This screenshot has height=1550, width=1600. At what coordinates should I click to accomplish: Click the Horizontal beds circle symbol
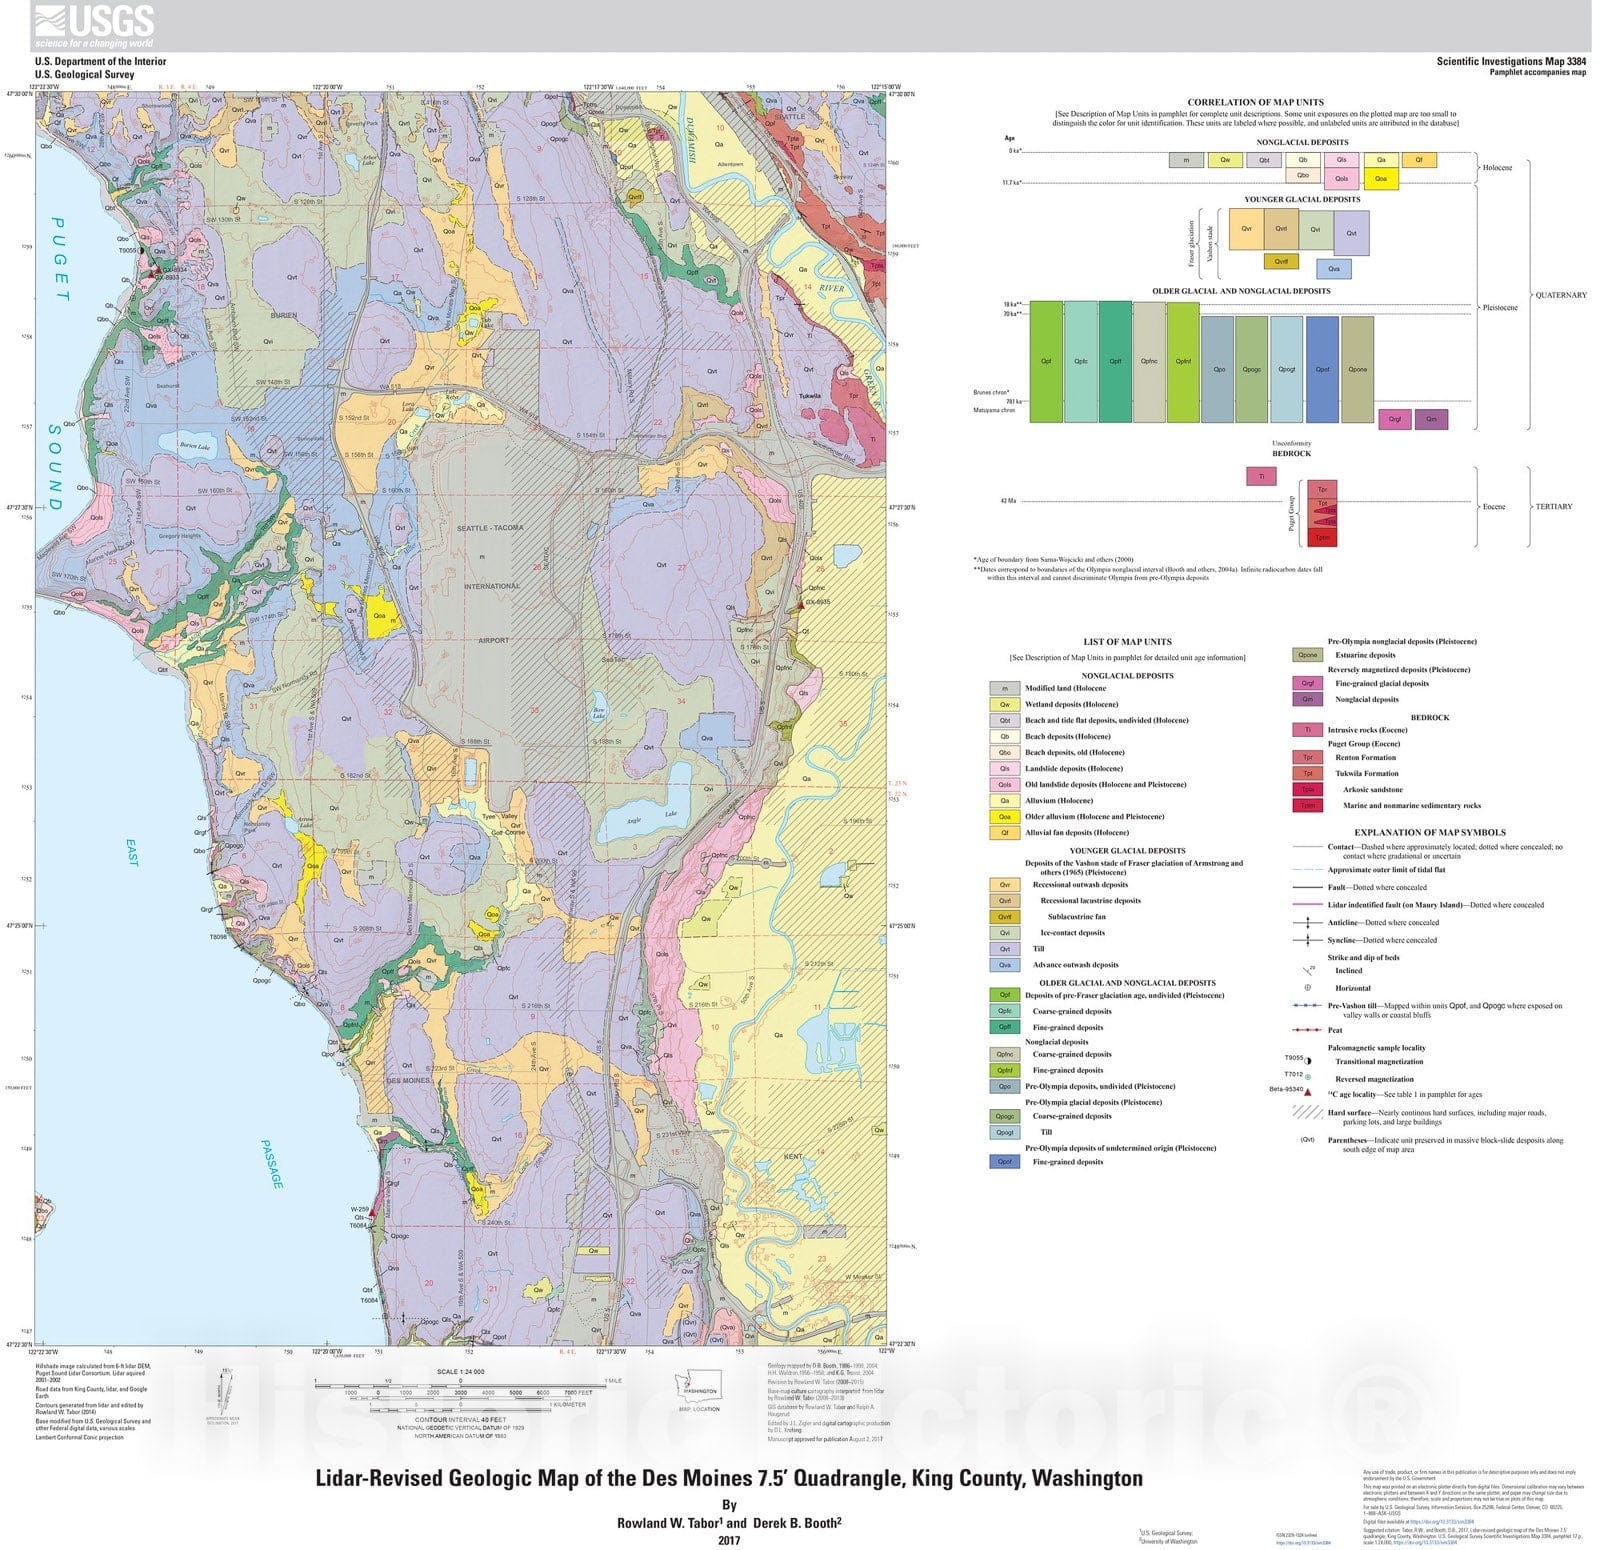(x=1307, y=987)
